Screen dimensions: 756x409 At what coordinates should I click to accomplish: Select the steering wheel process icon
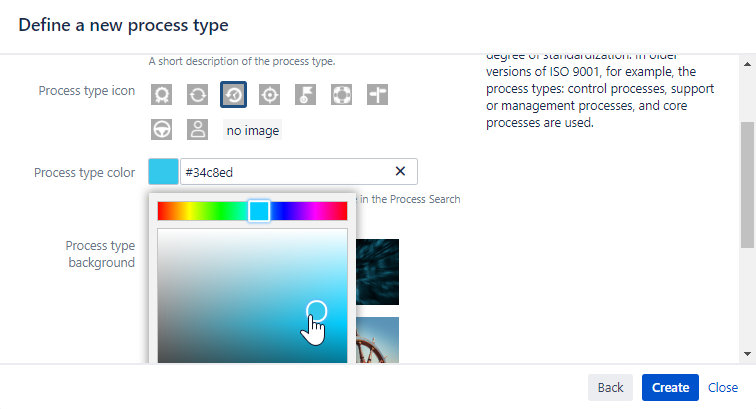tap(162, 130)
